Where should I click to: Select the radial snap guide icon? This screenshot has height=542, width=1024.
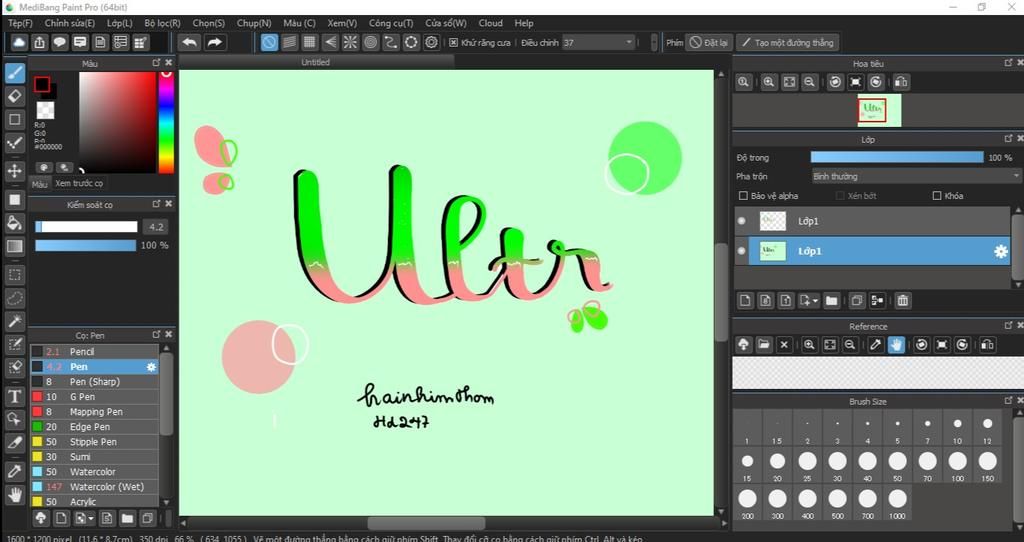click(350, 42)
